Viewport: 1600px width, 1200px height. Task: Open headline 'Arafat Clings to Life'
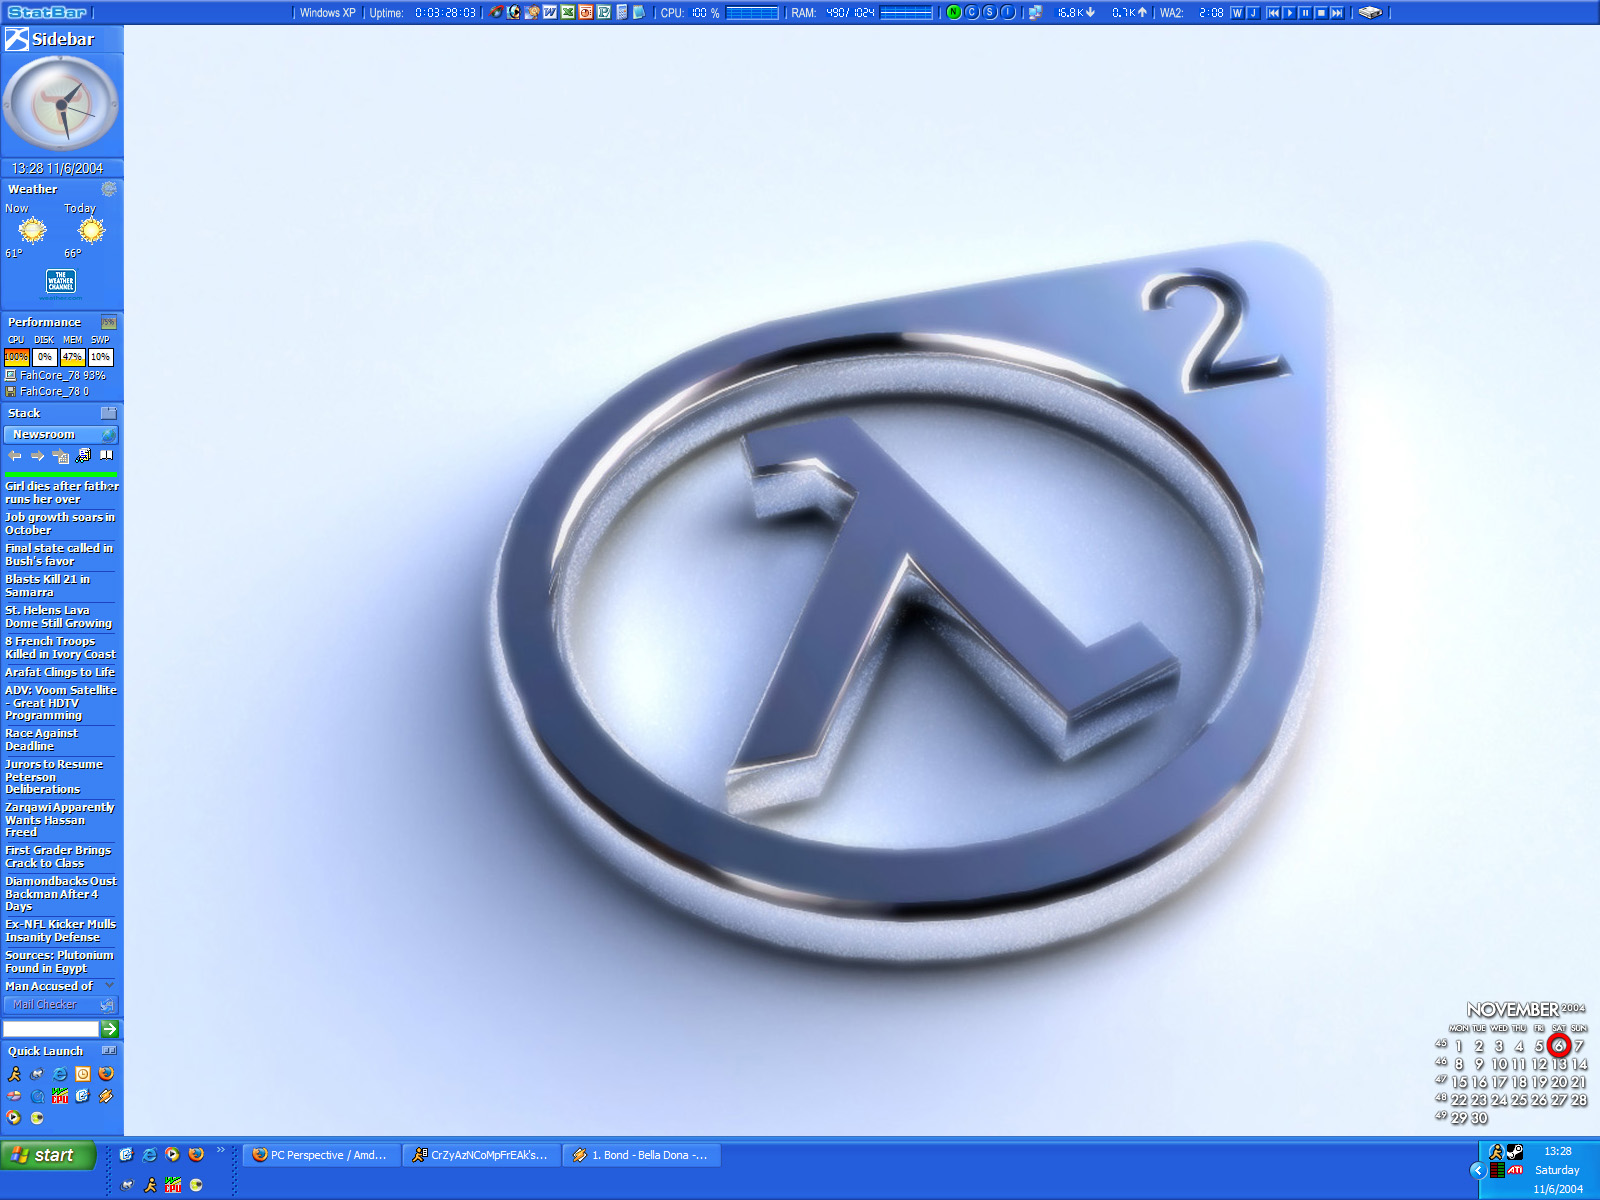coord(60,672)
